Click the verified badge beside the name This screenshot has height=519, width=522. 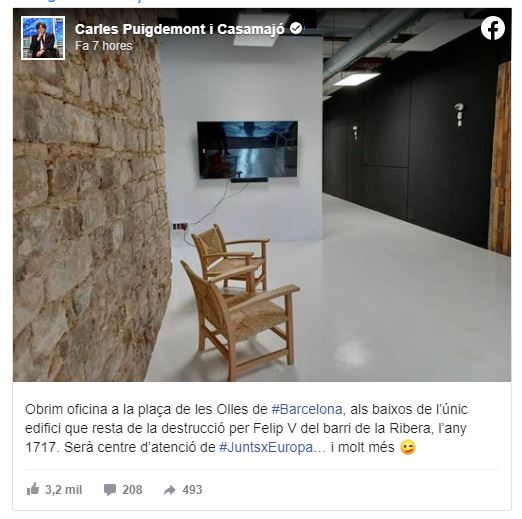tap(296, 28)
